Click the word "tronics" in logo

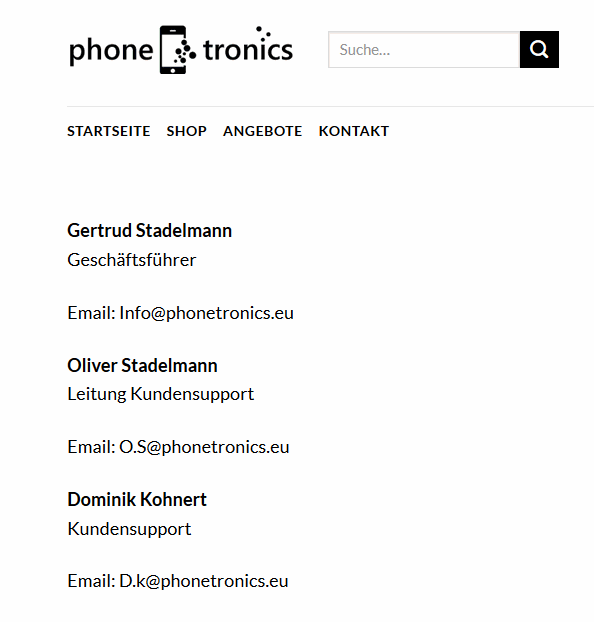248,48
